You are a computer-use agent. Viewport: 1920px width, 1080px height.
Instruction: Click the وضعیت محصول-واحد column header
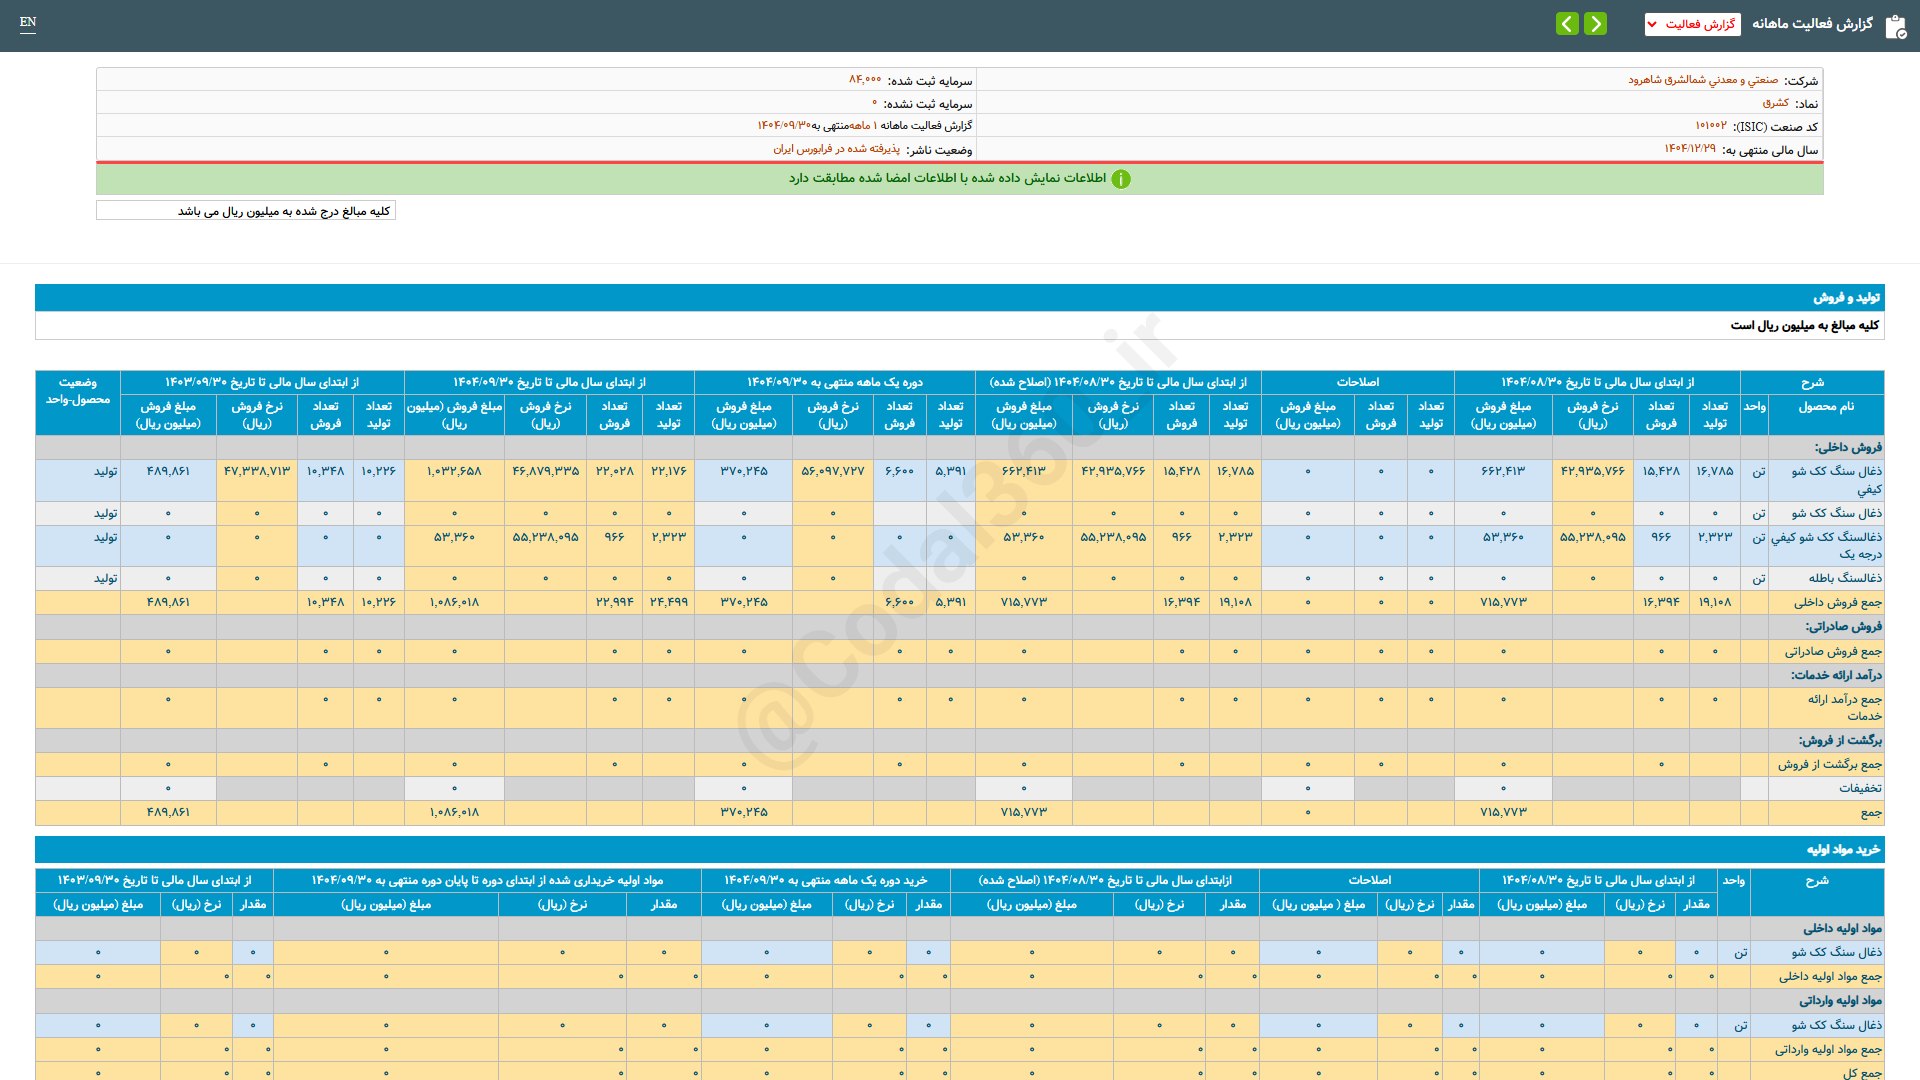78,391
